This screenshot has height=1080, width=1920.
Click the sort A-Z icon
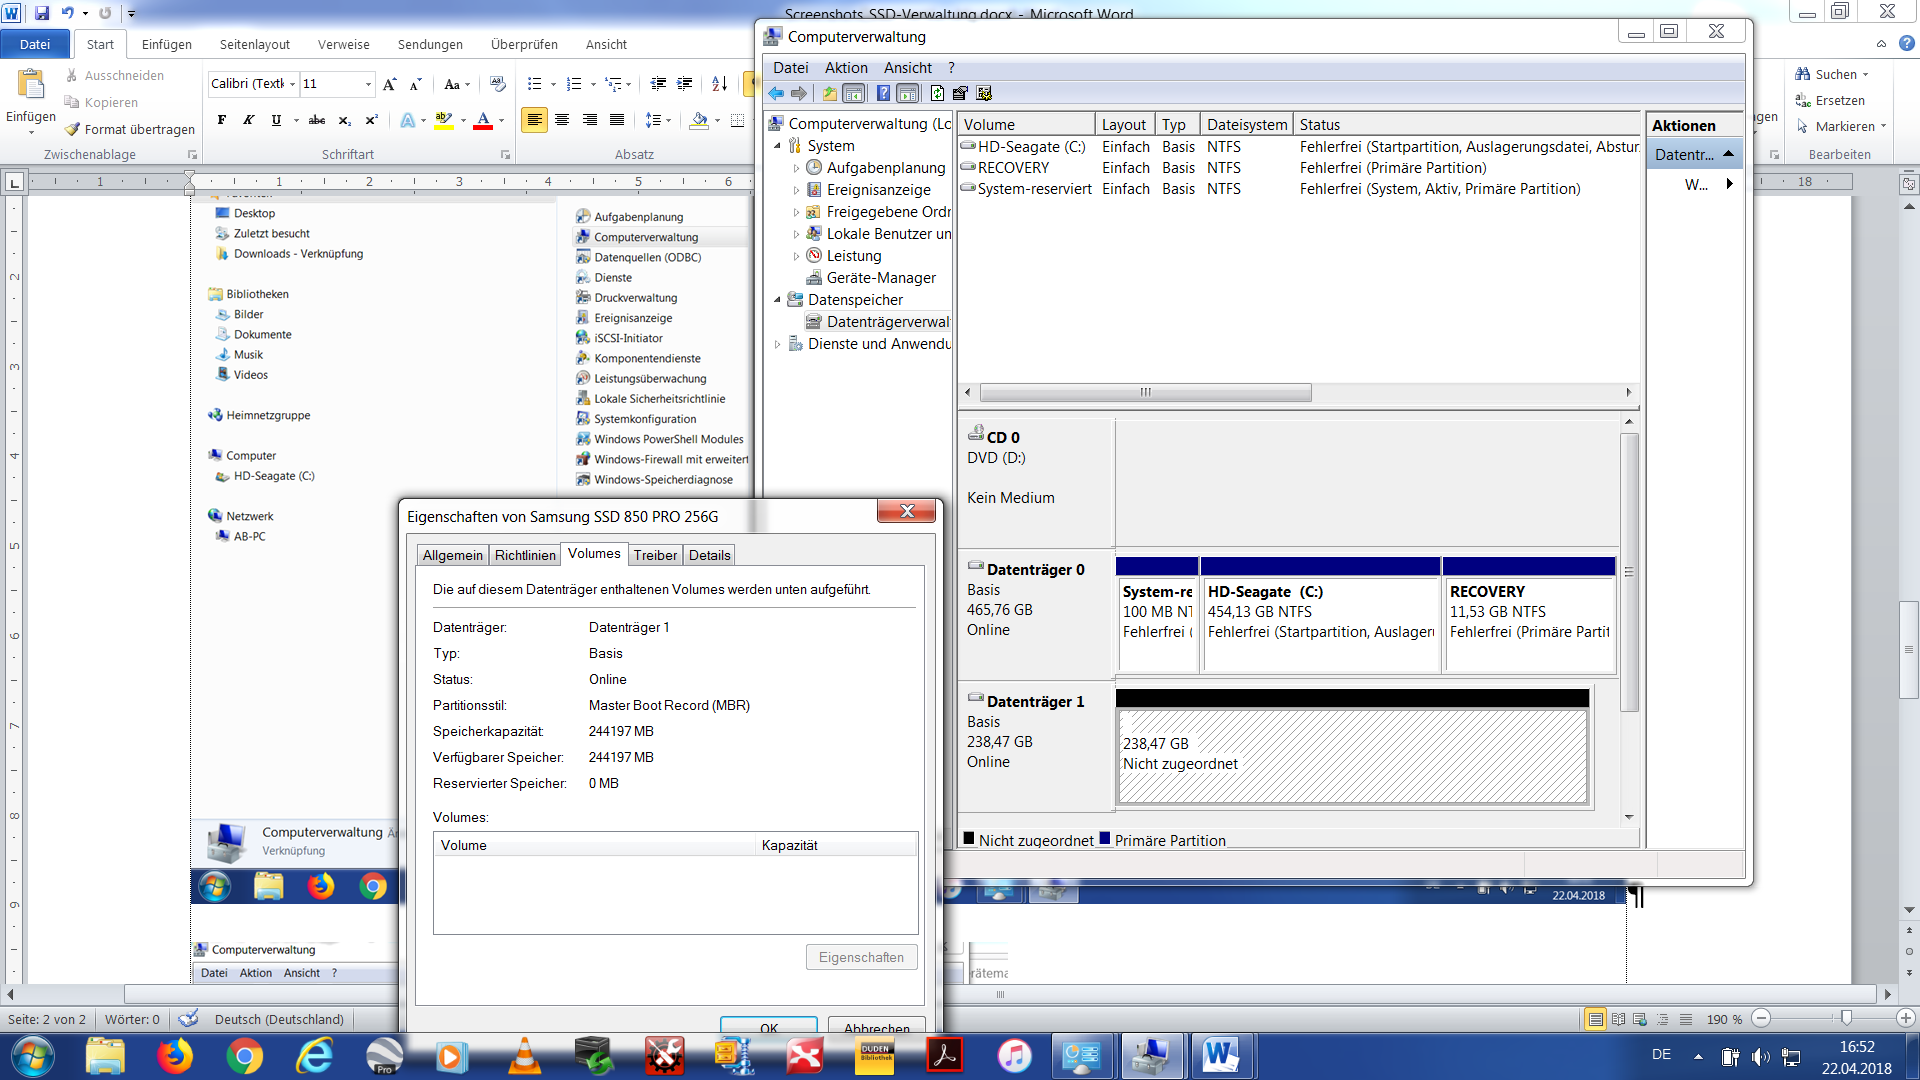(719, 84)
